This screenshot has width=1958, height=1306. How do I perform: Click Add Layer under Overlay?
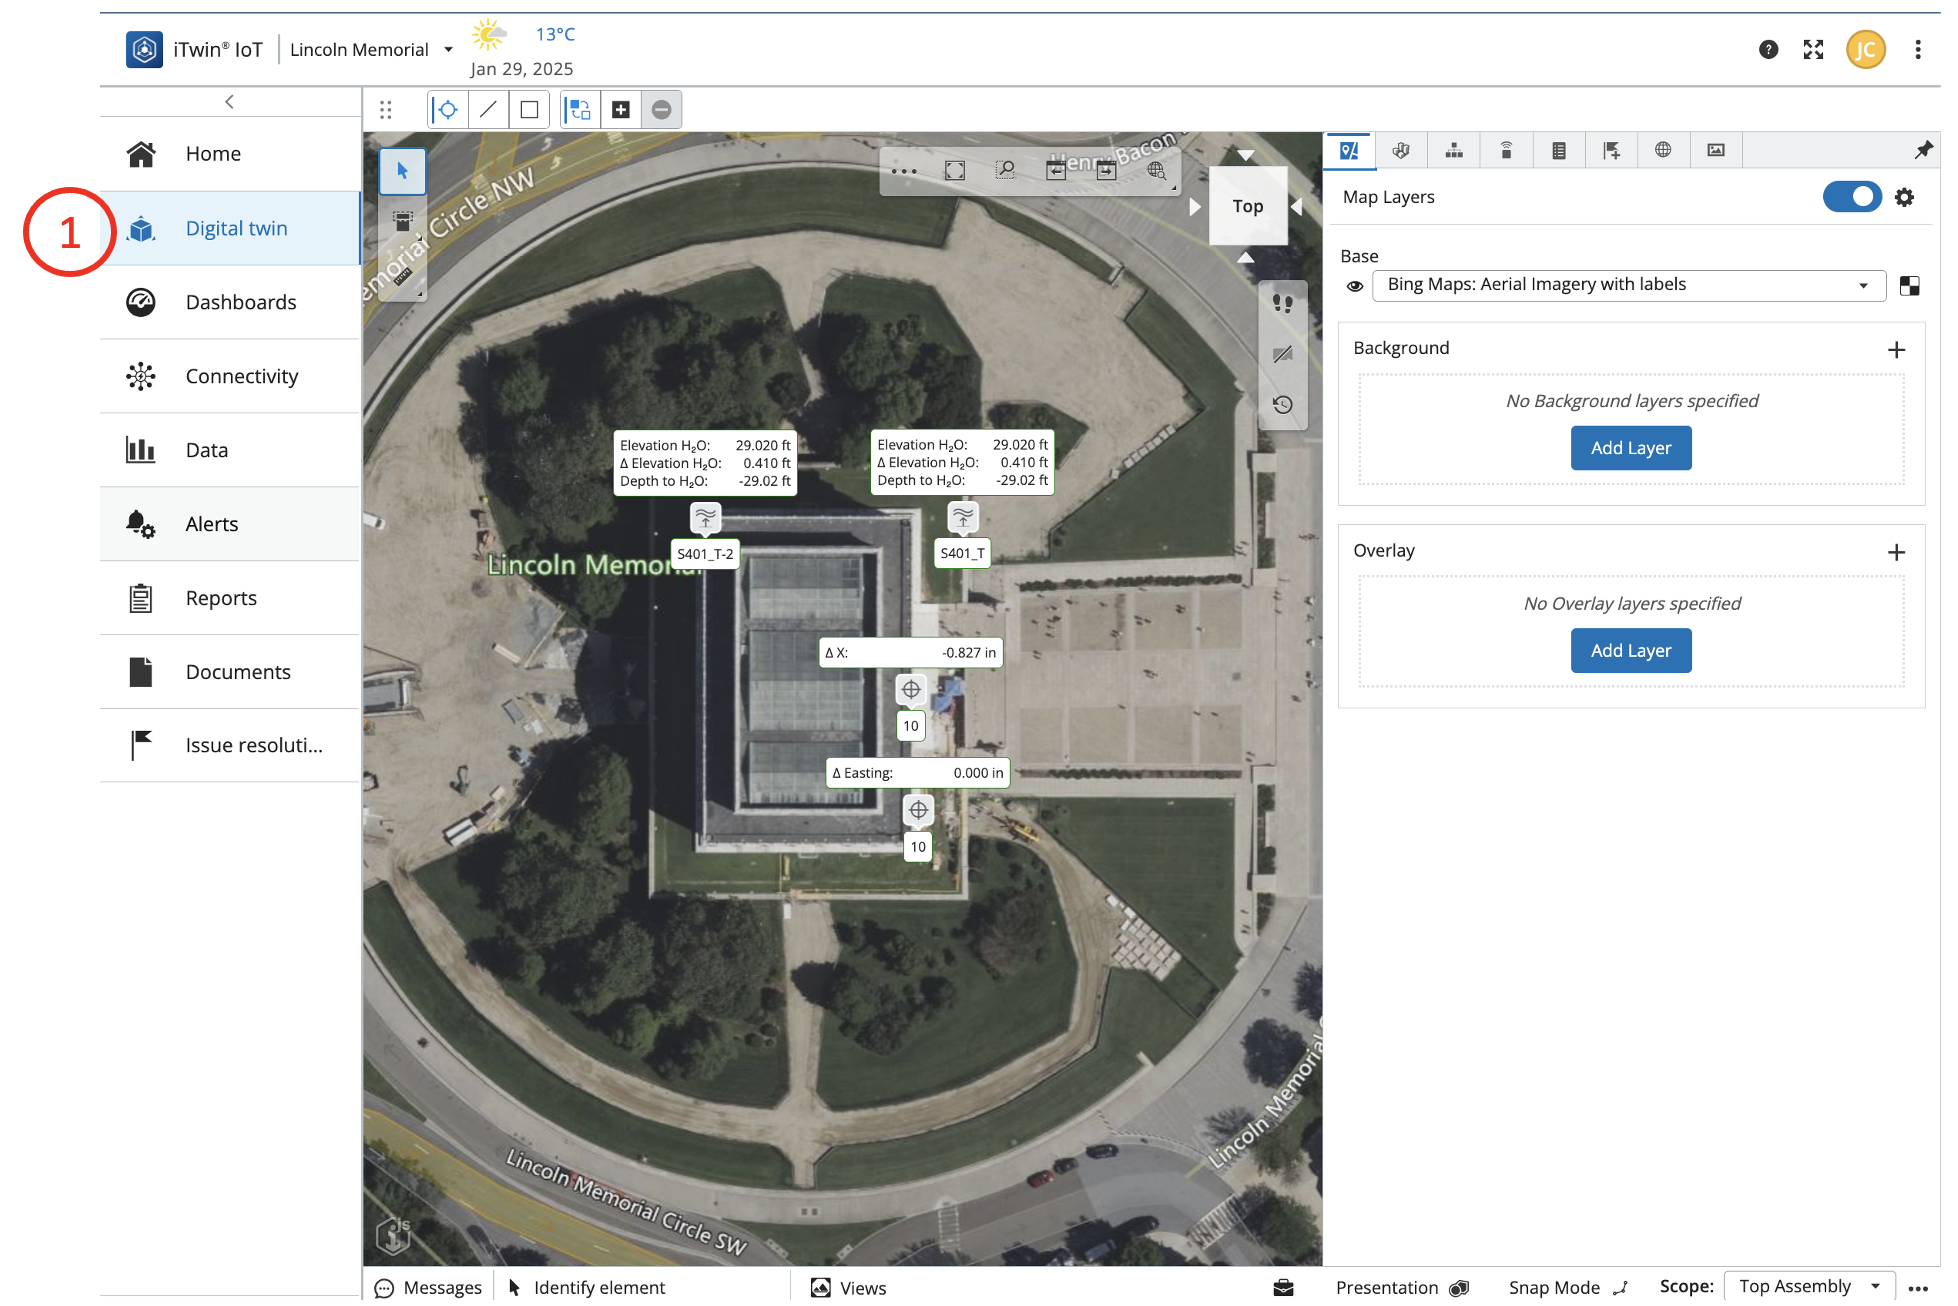click(1630, 651)
